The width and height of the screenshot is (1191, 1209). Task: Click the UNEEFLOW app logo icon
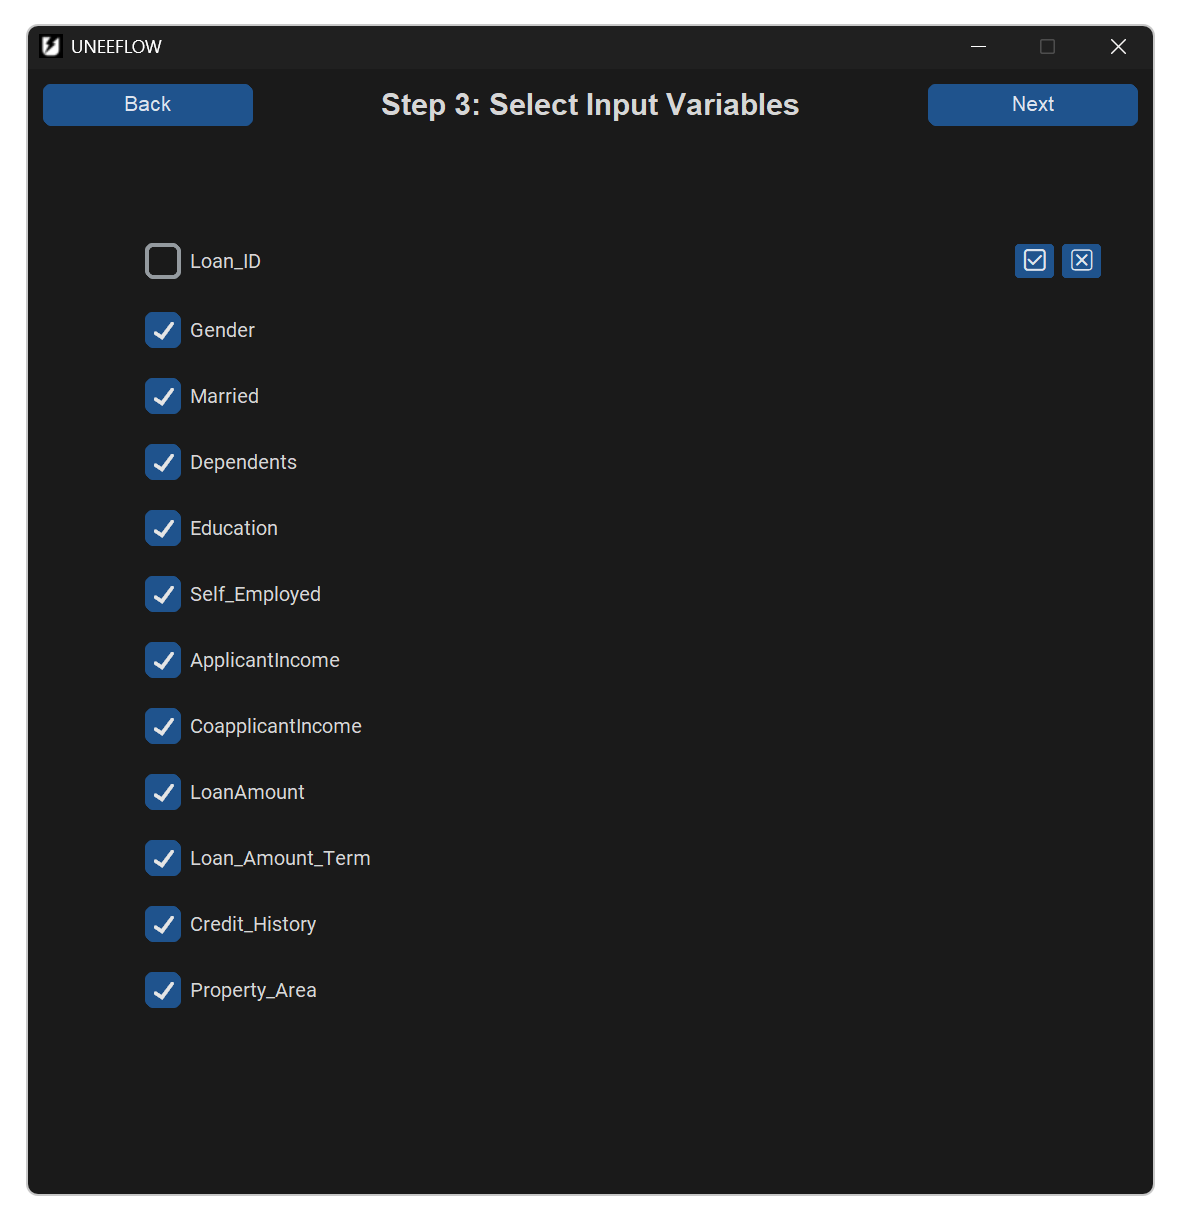click(x=51, y=46)
